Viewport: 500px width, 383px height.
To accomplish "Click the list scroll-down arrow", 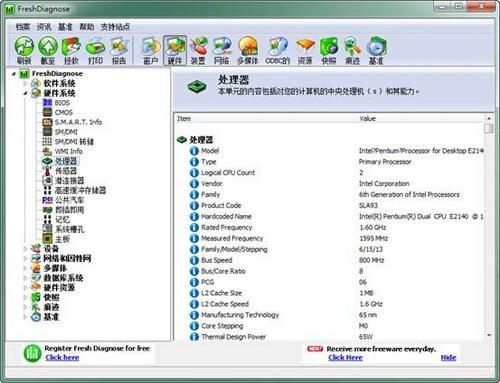I will 489,335.
